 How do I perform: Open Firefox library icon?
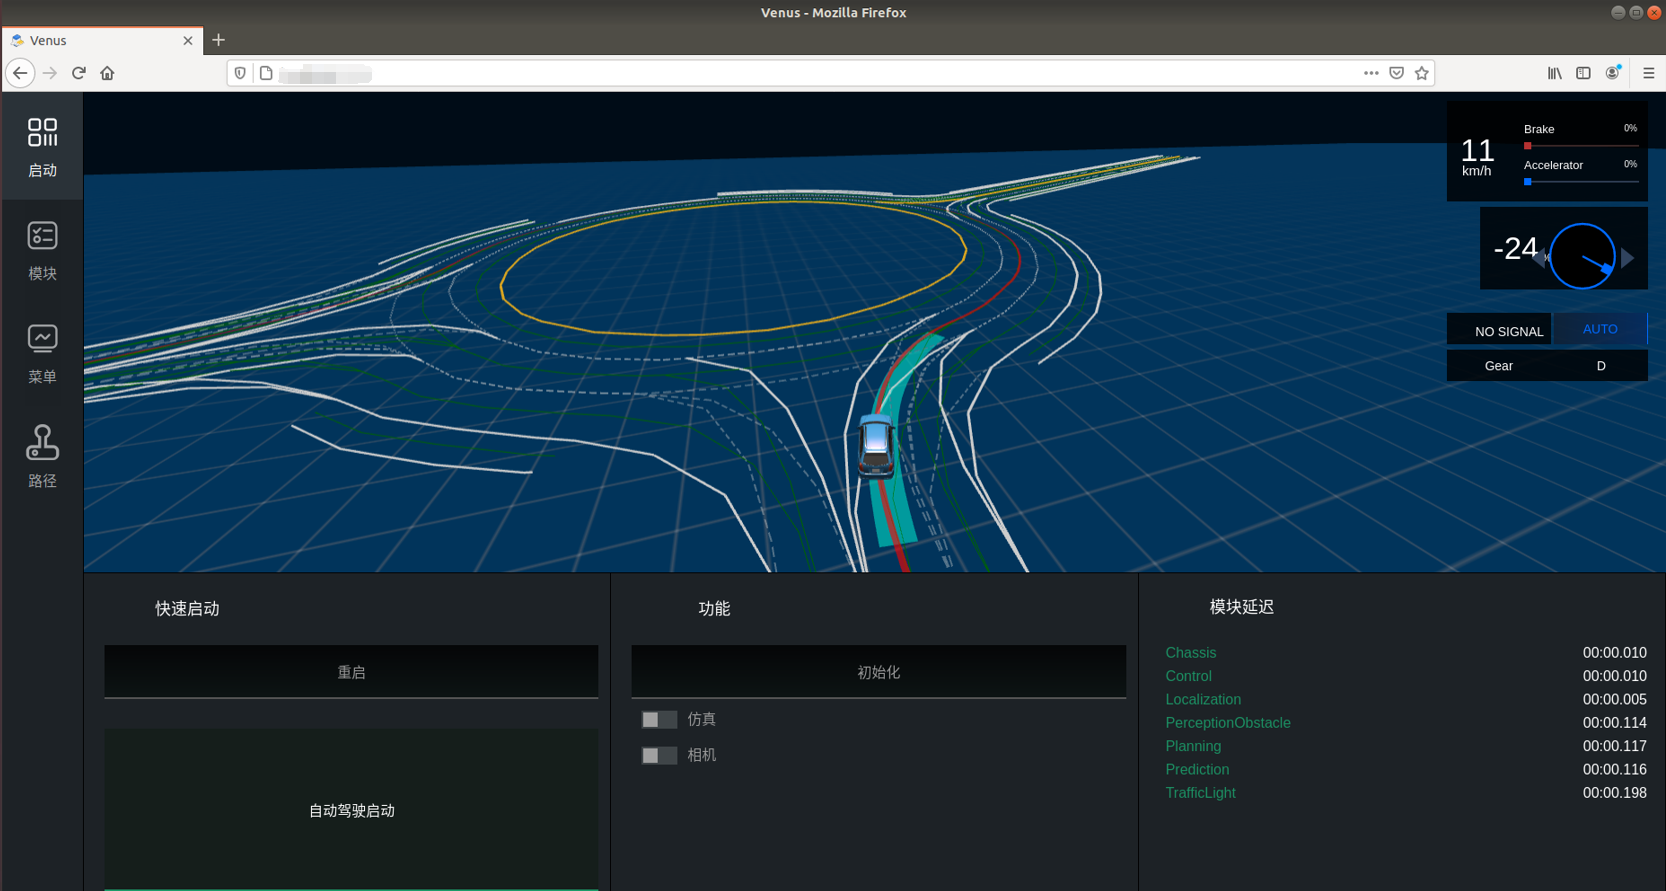[1554, 73]
